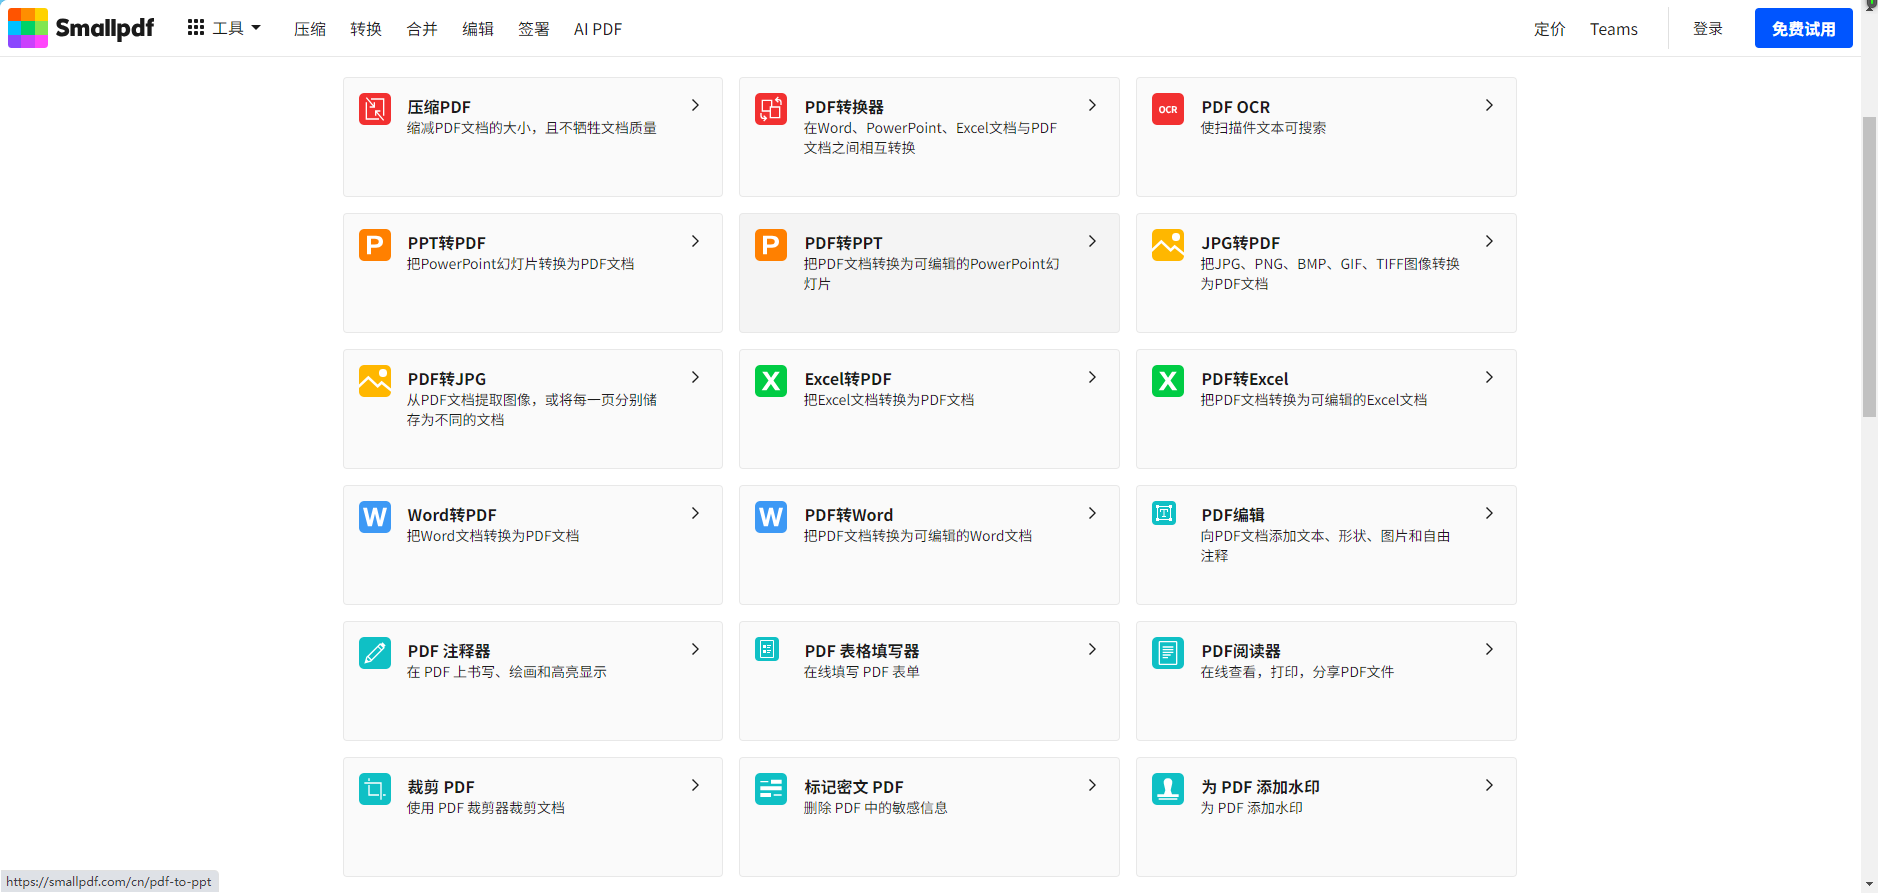The width and height of the screenshot is (1878, 893).
Task: Click the 为 PDF 添加水印 stamp icon
Action: pyautogui.click(x=1167, y=789)
